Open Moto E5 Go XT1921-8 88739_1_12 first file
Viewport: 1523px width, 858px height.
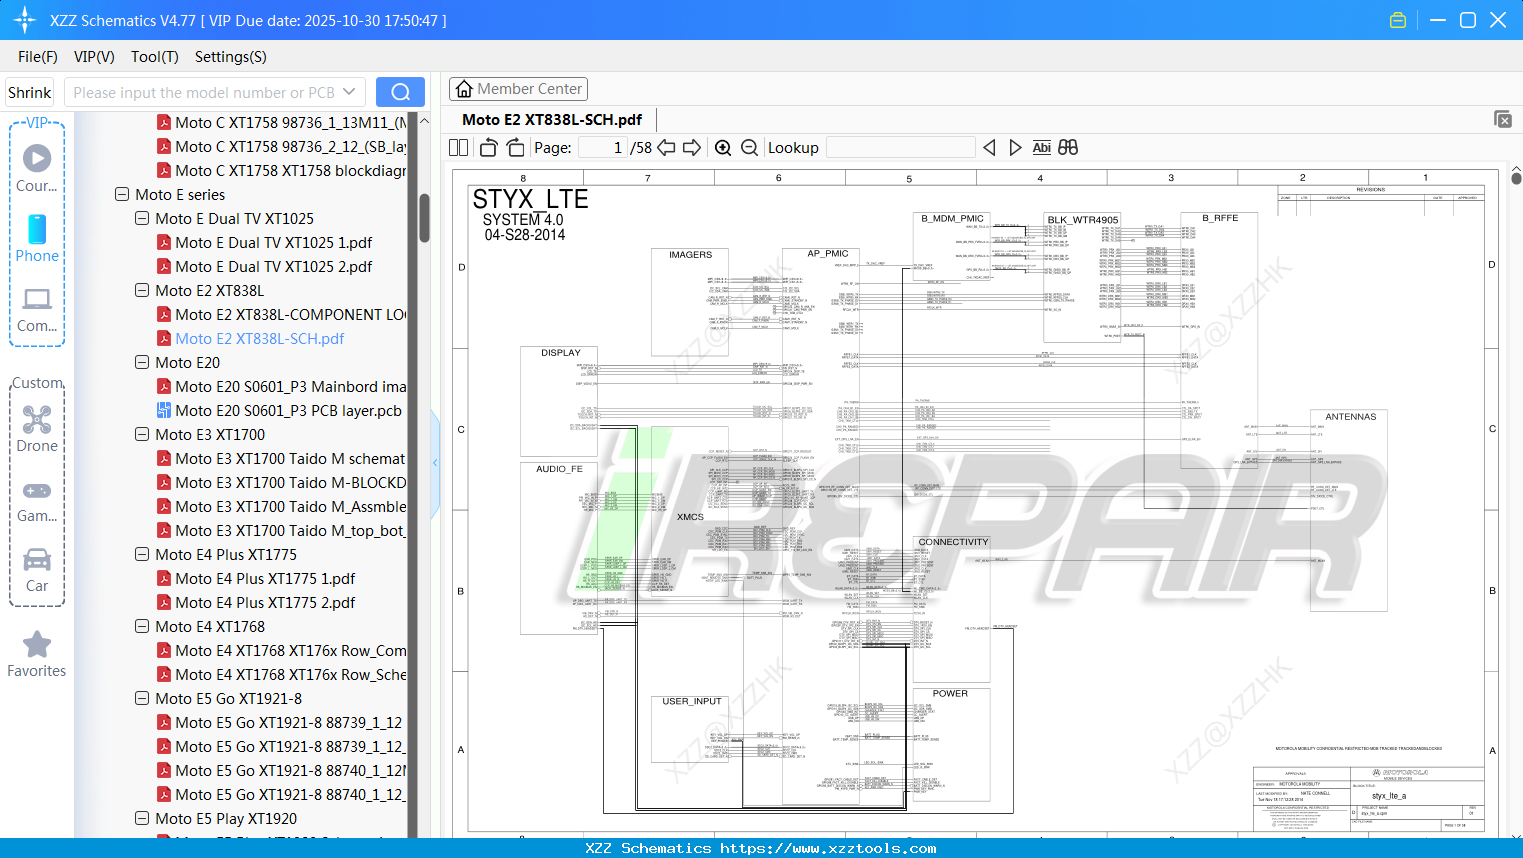click(280, 722)
